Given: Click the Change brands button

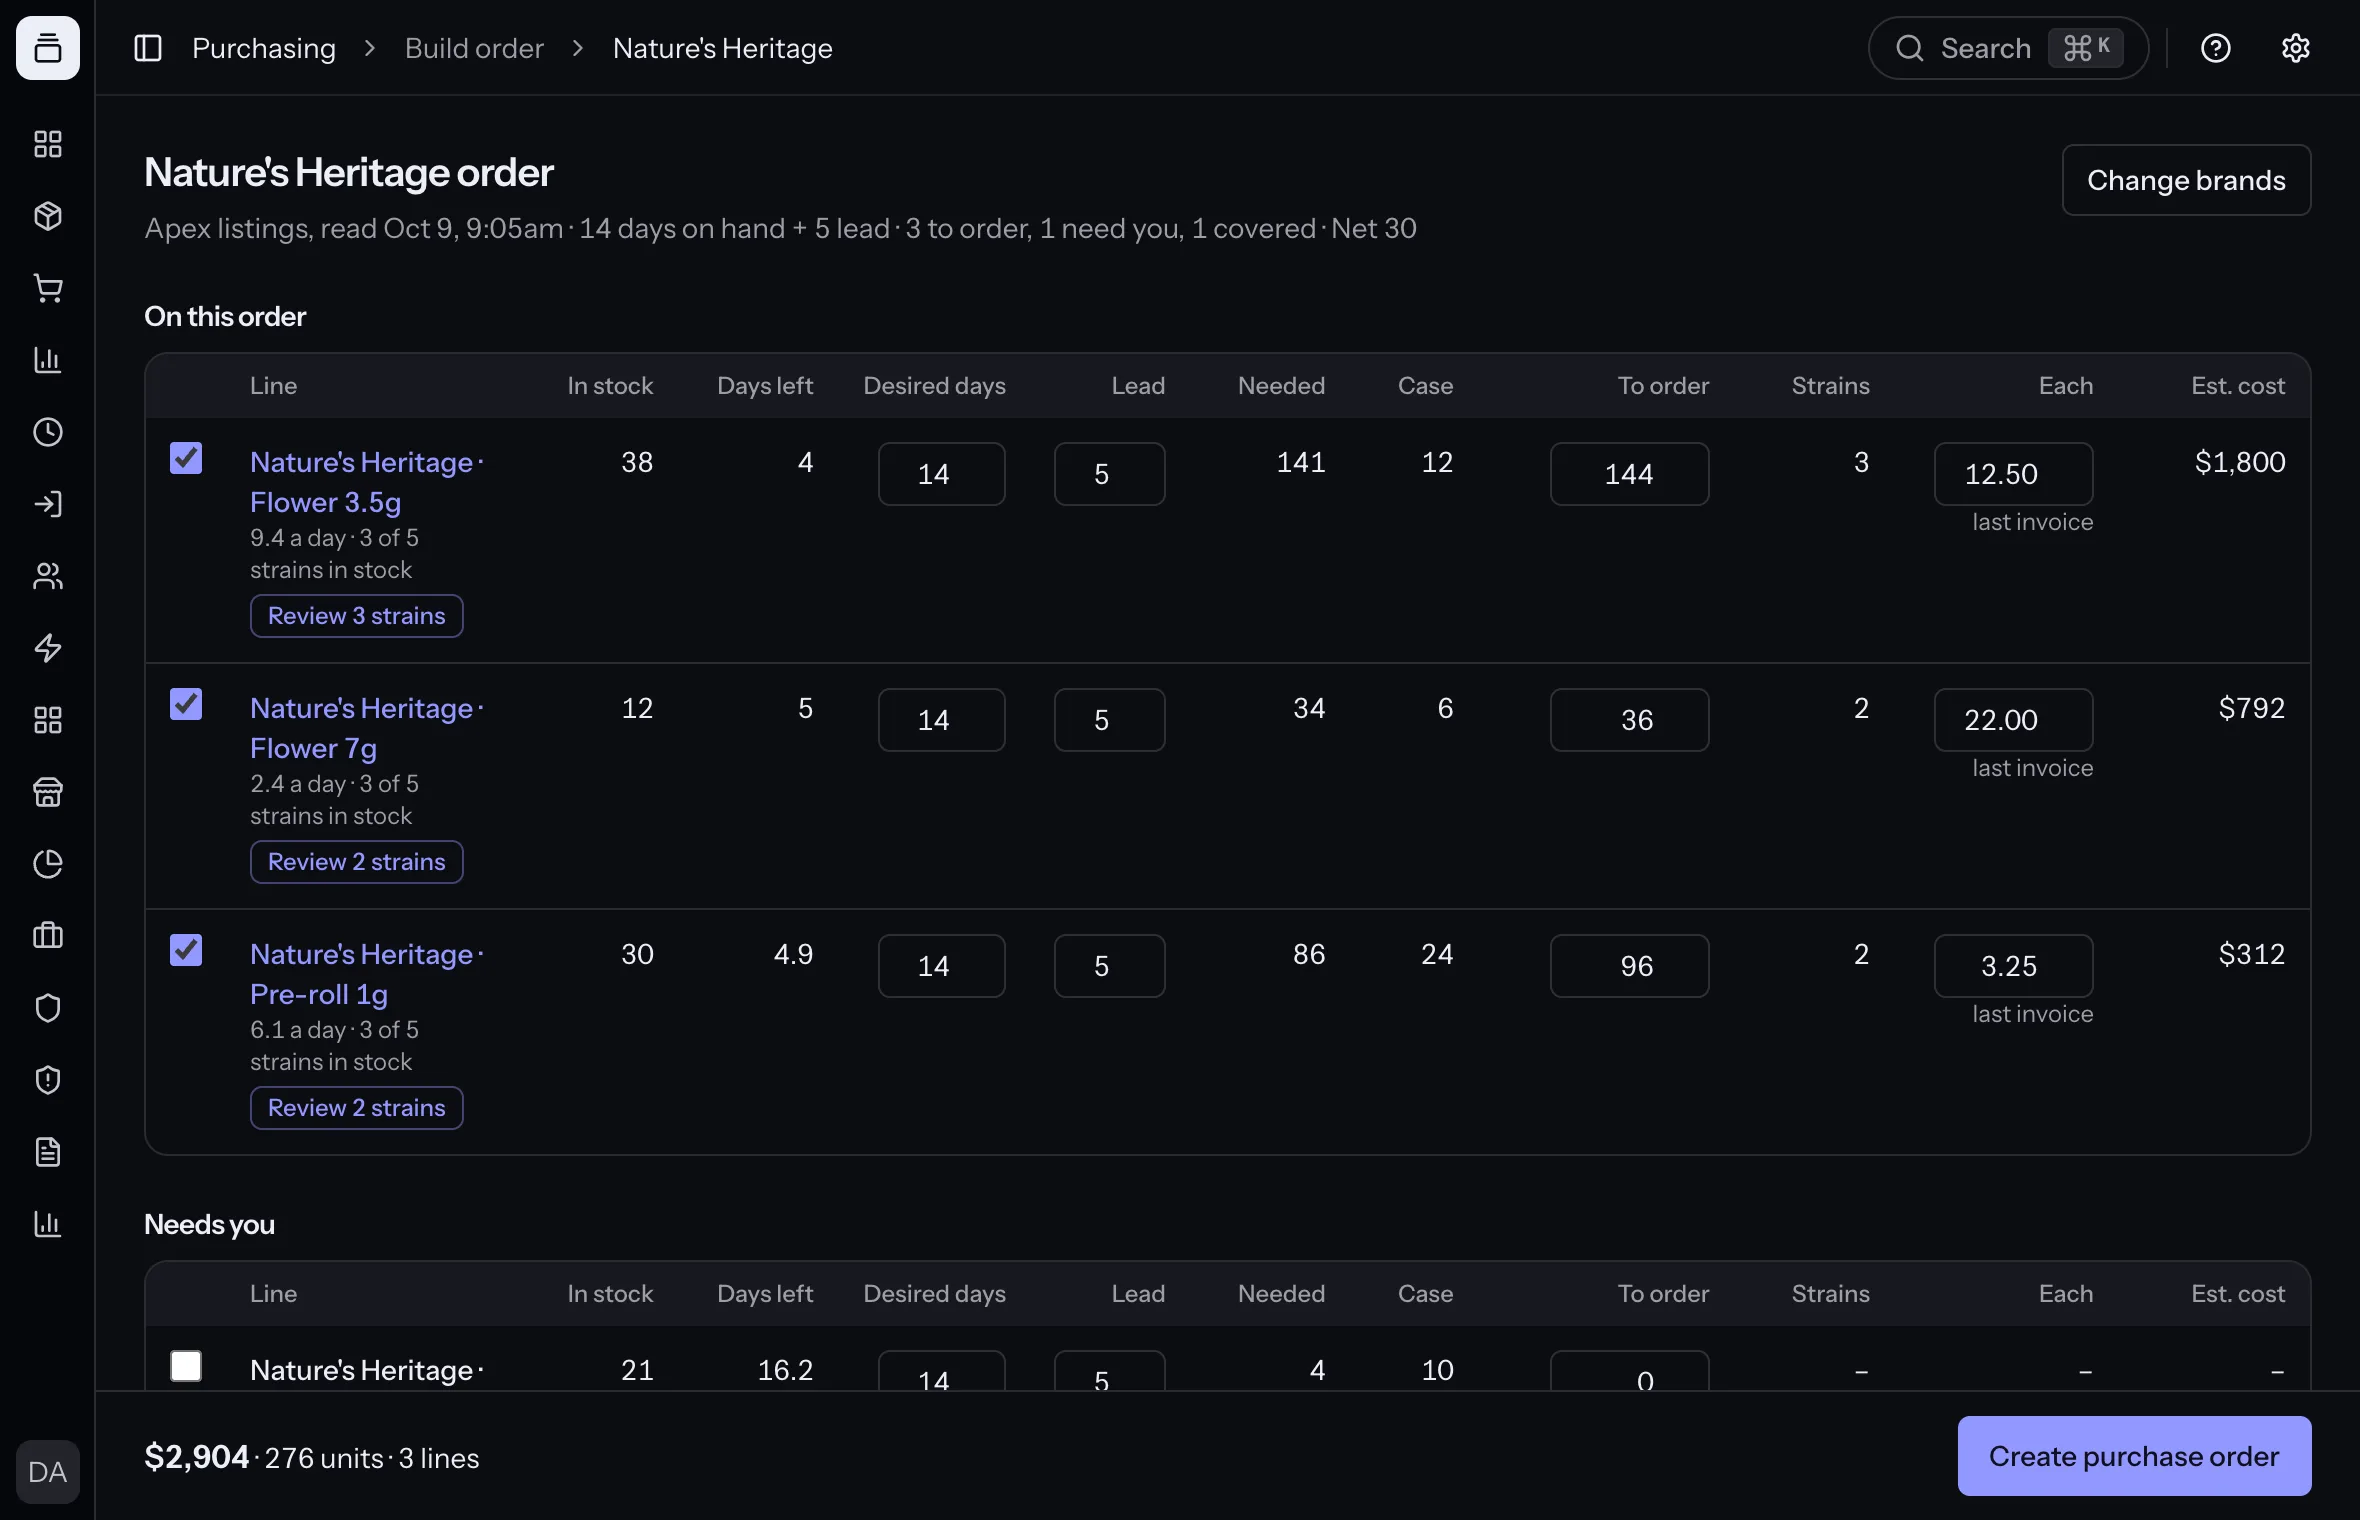Looking at the screenshot, I should point(2186,180).
